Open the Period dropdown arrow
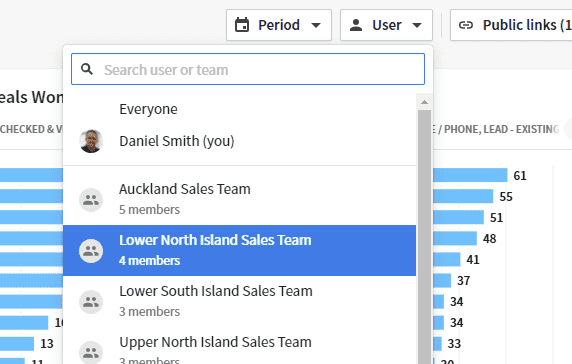The image size is (572, 364). click(316, 25)
